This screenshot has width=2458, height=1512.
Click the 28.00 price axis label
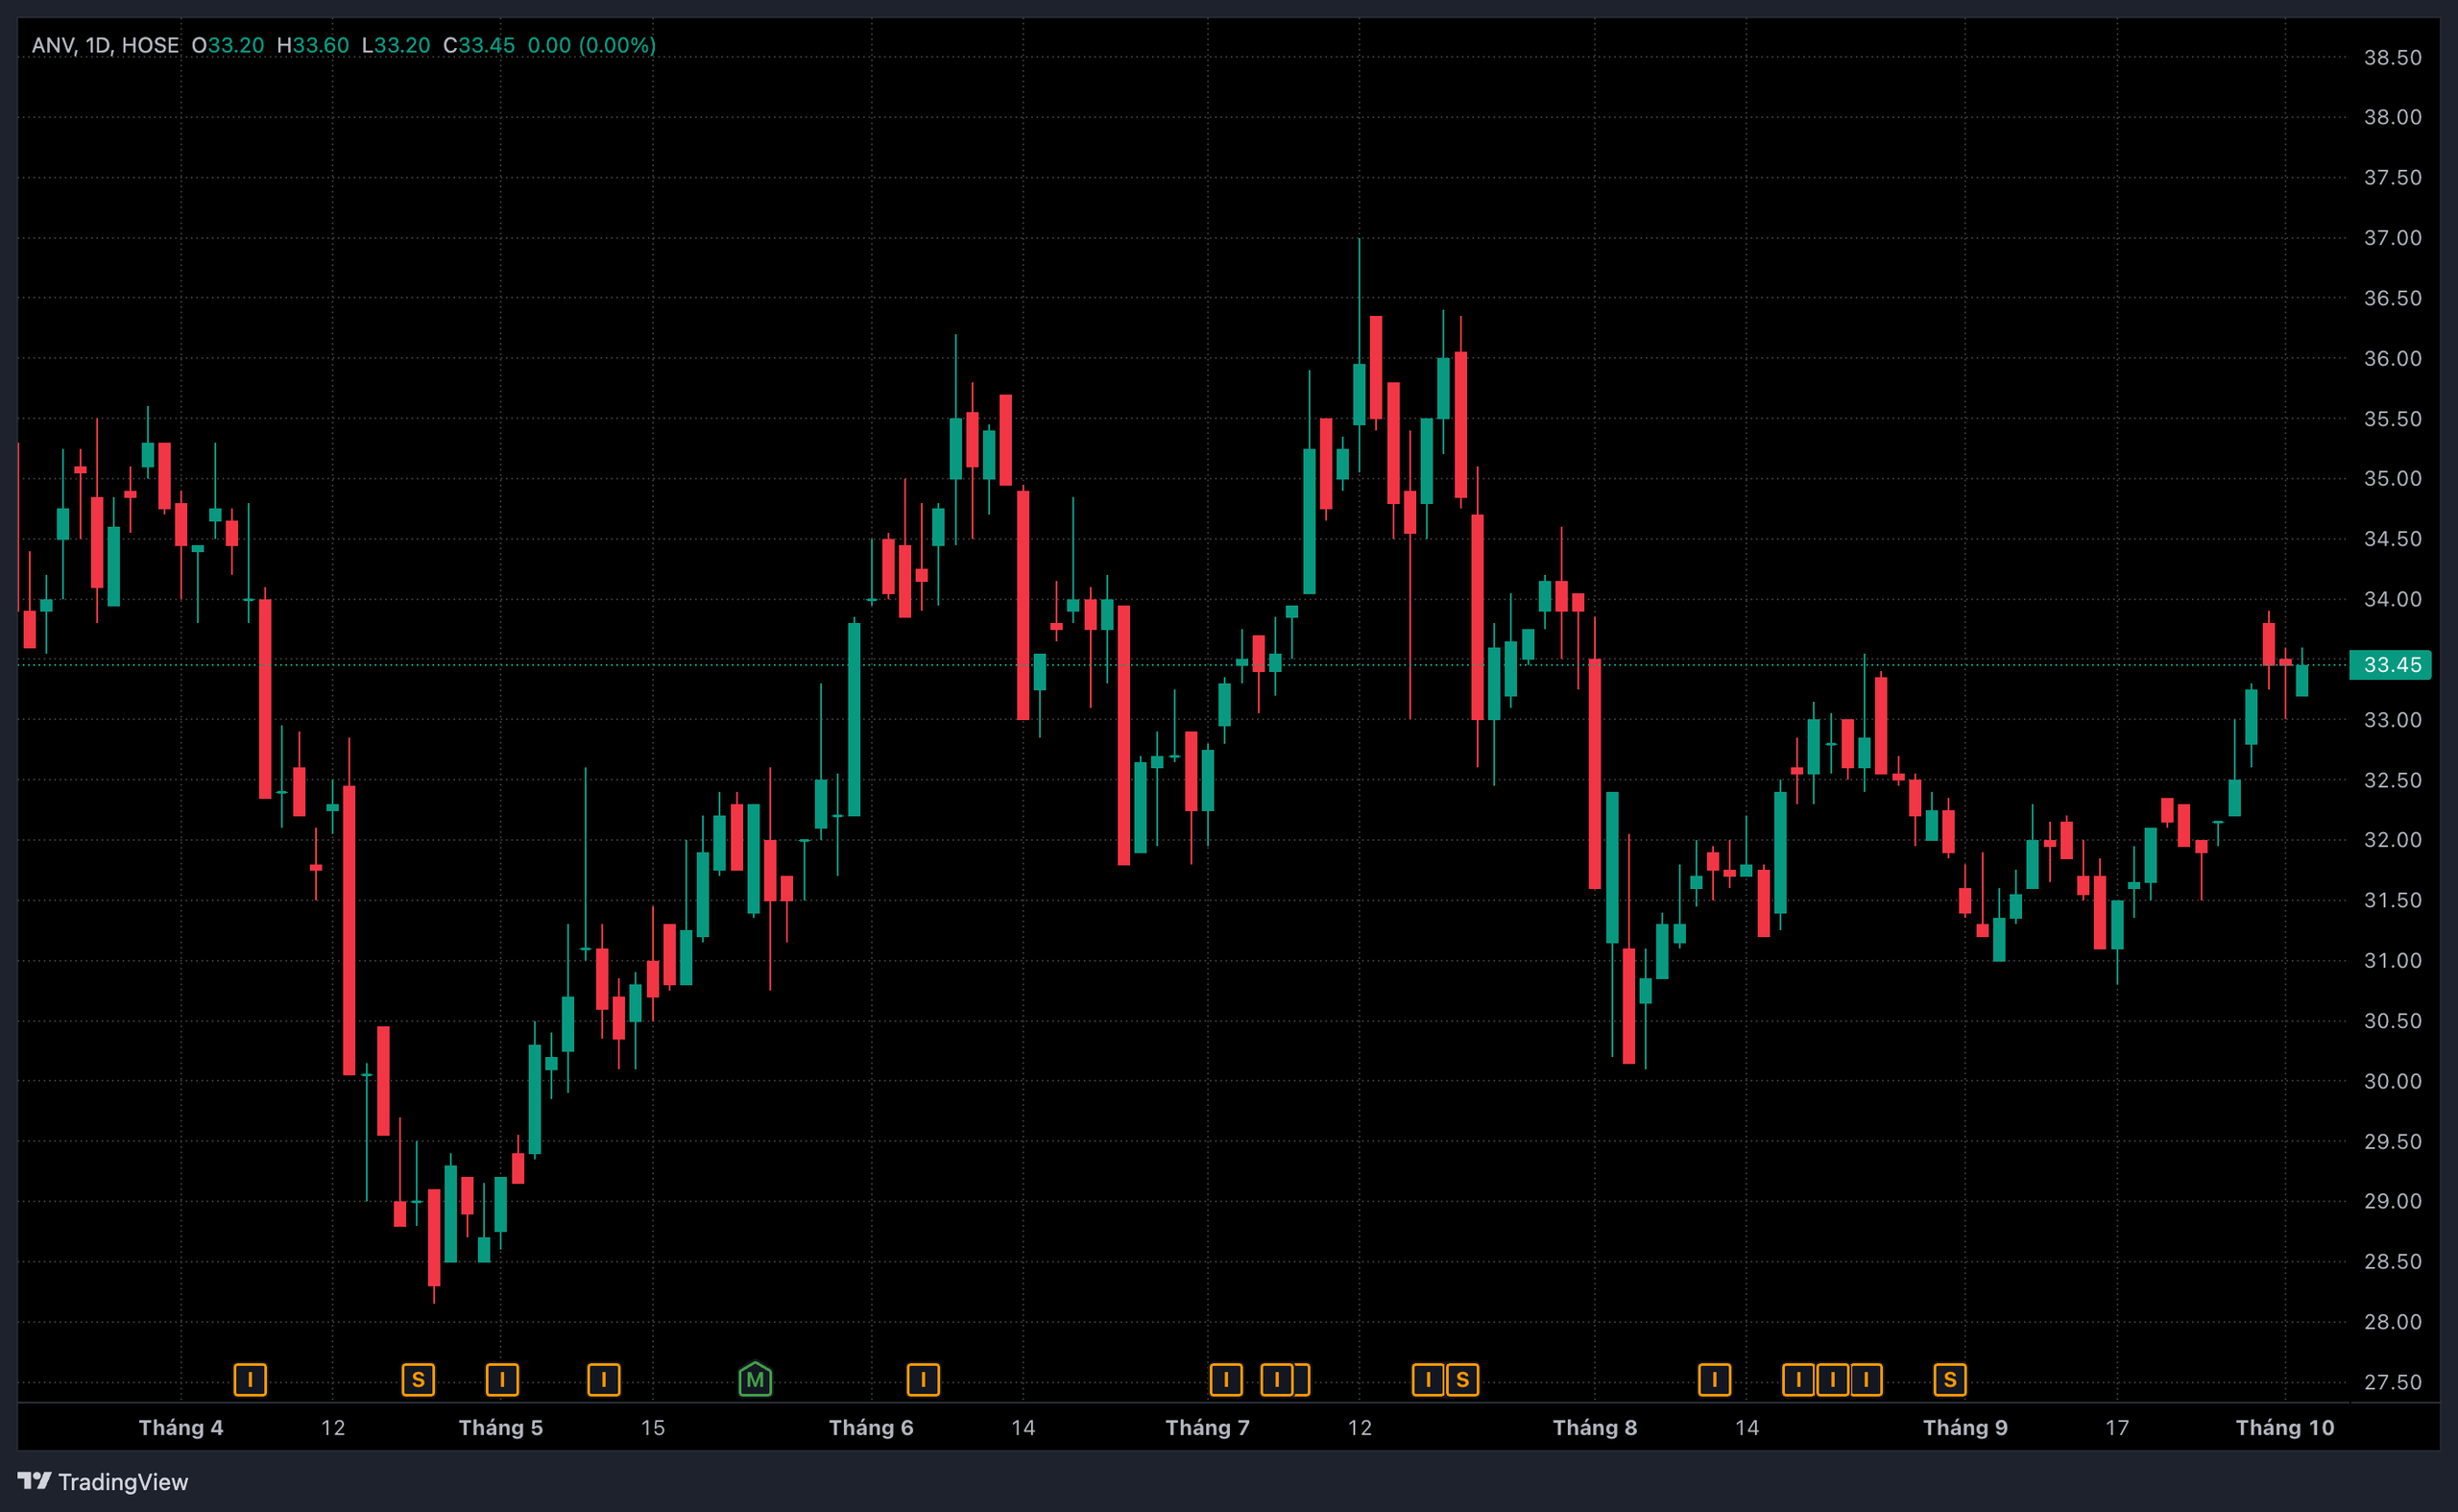click(x=2392, y=1321)
